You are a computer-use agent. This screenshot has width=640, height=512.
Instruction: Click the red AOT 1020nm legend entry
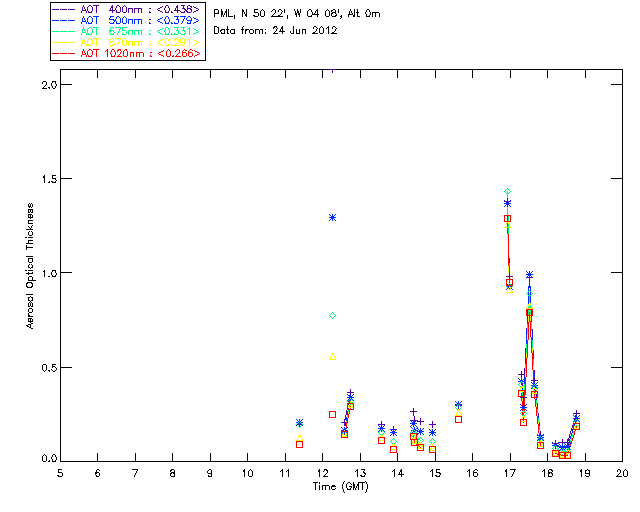127,53
